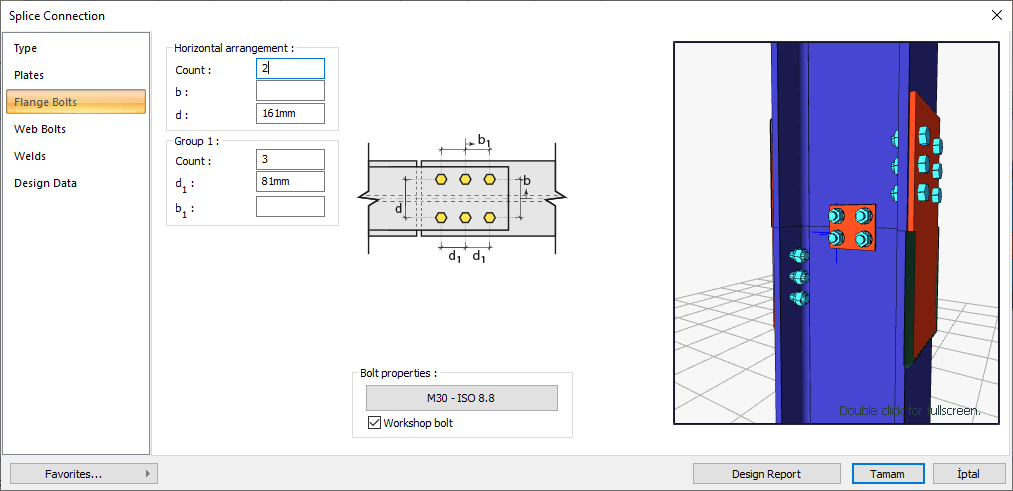The image size is (1013, 491).
Task: Show the Design Data section
Action: click(x=45, y=183)
